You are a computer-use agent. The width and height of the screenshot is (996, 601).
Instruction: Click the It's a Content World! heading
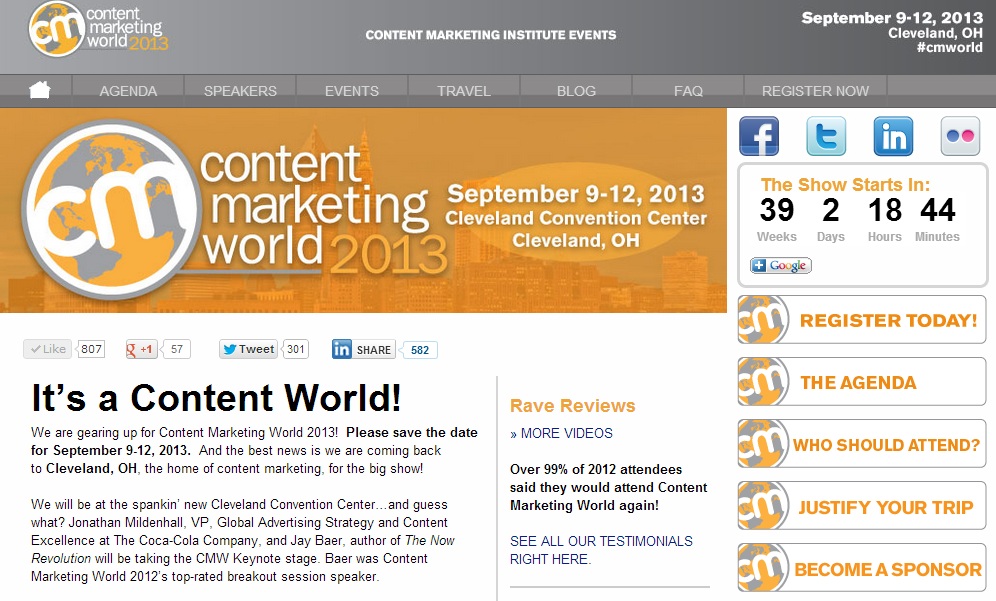coord(217,398)
